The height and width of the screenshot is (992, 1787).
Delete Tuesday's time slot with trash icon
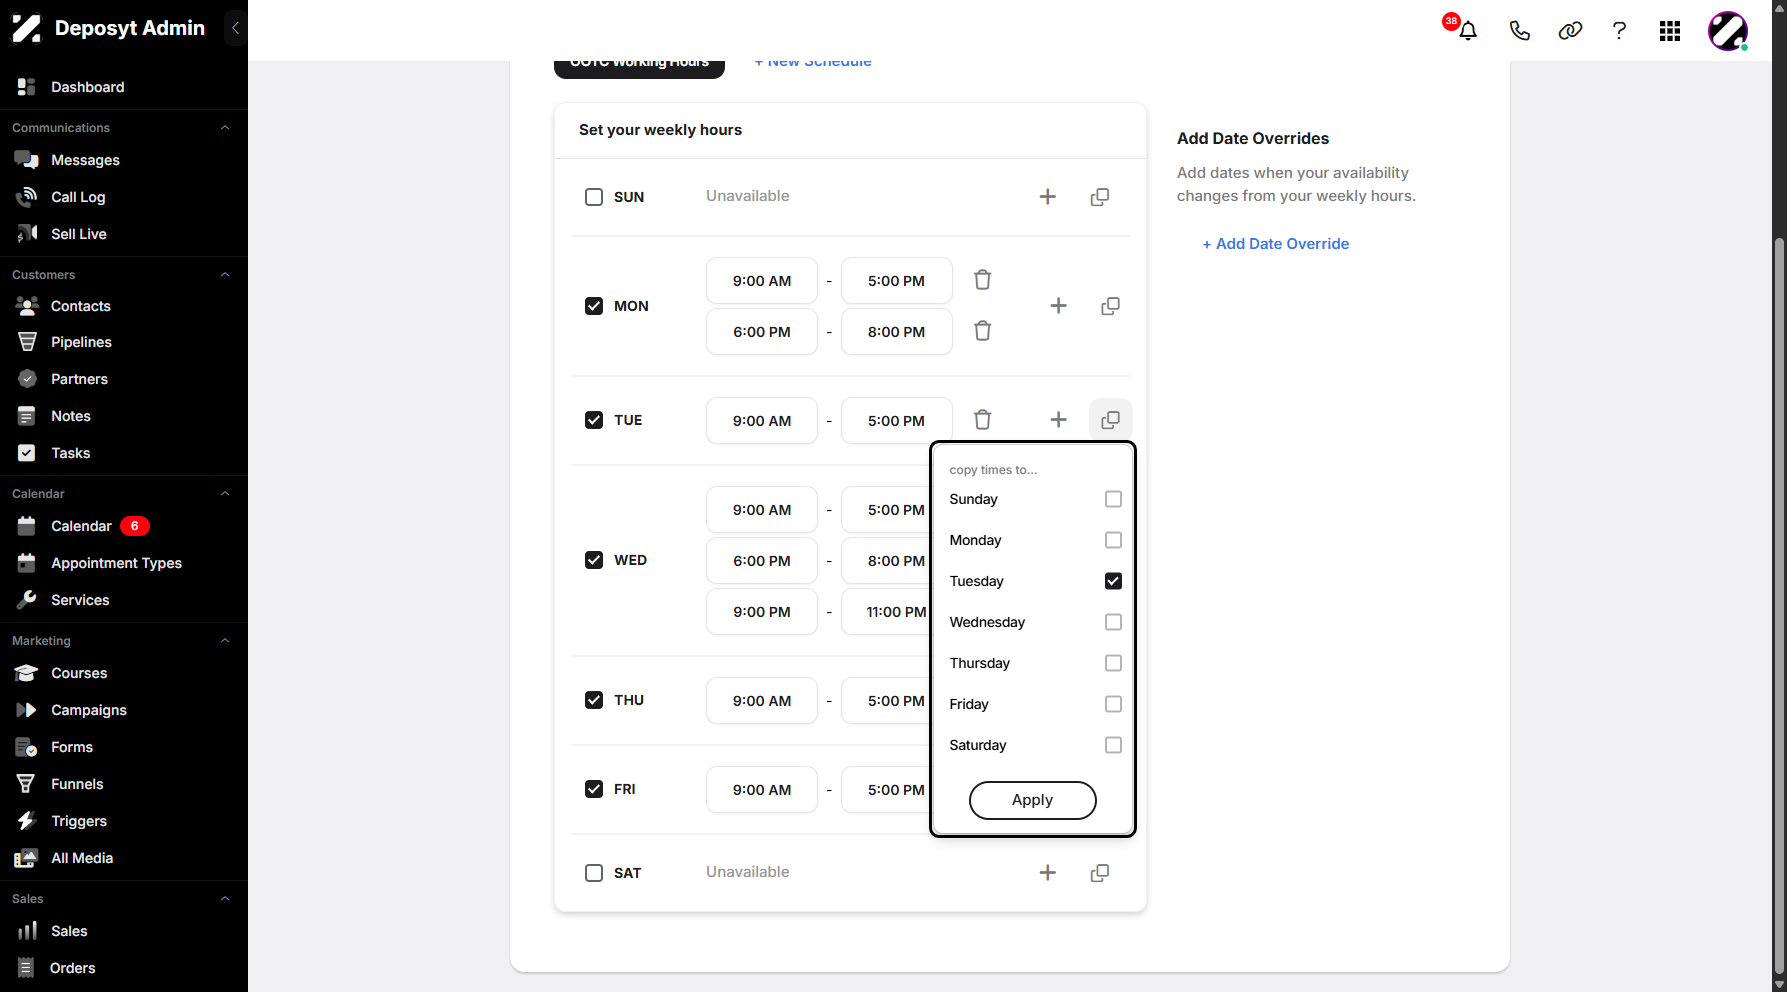coord(983,420)
